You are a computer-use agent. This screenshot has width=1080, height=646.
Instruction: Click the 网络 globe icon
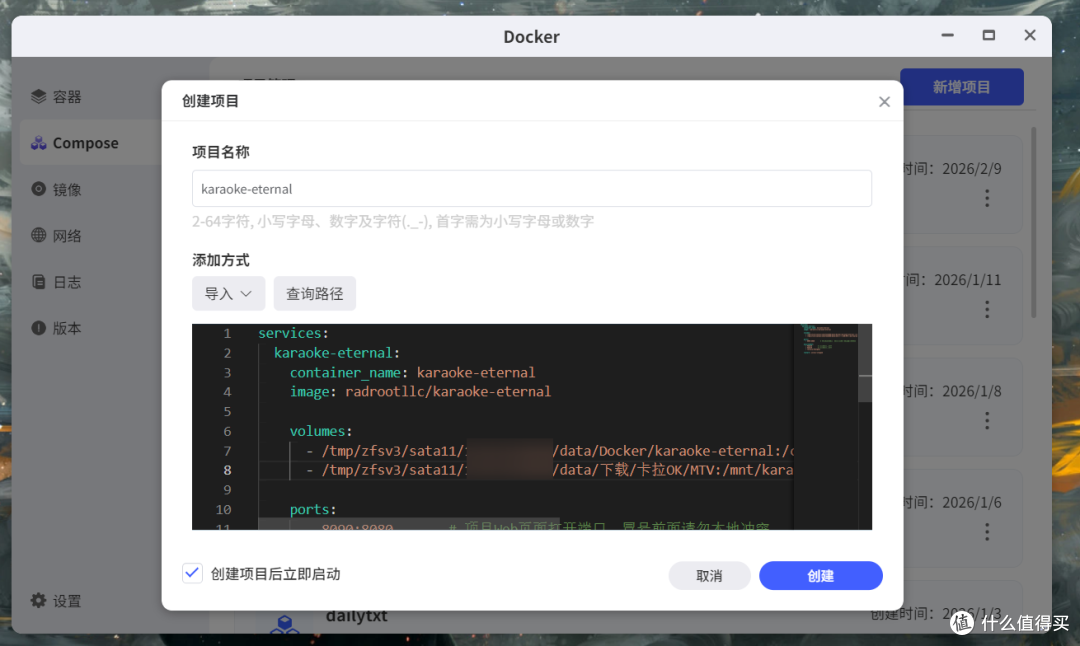pos(39,235)
